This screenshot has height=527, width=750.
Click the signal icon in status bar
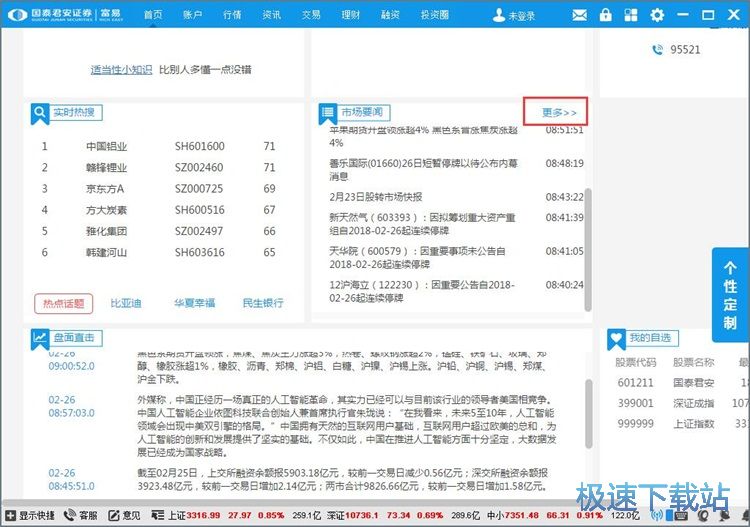point(657,516)
